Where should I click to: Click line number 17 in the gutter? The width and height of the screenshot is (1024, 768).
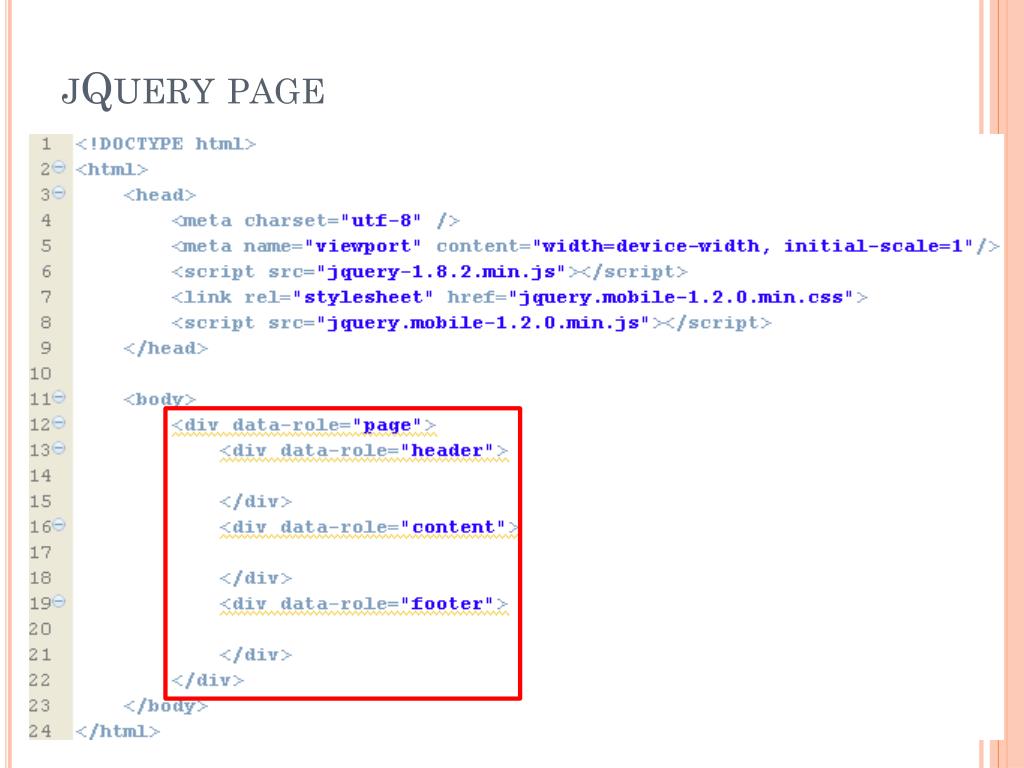pyautogui.click(x=40, y=552)
